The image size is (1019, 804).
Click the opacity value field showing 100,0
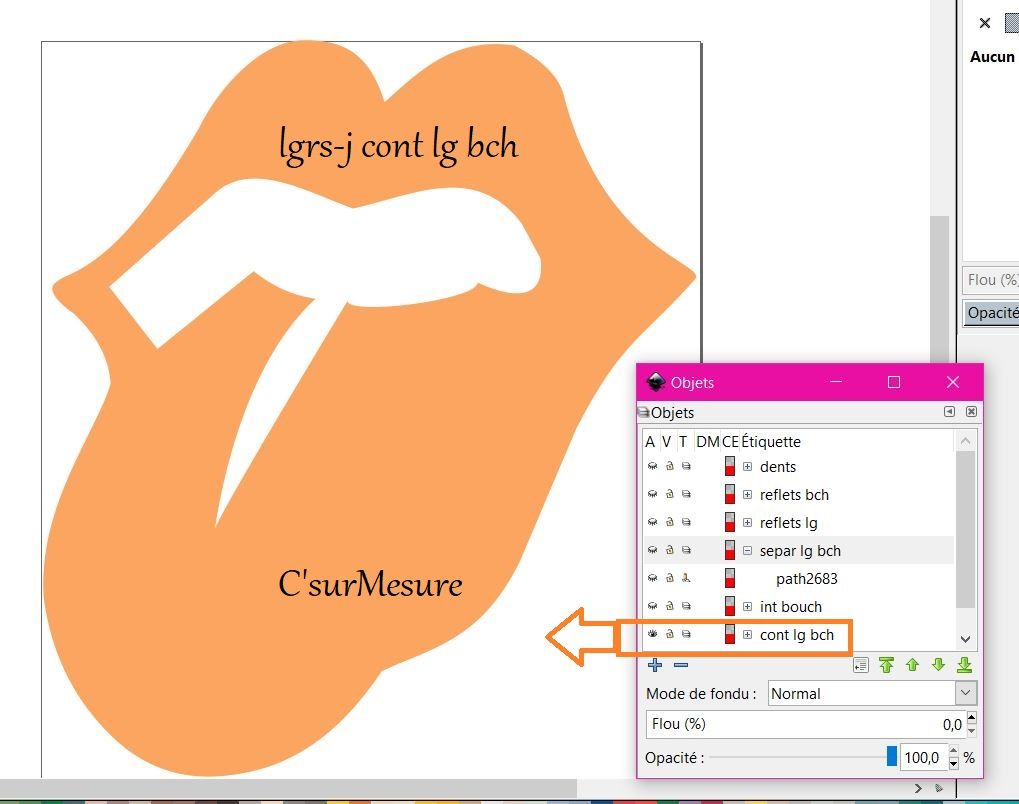tap(923, 757)
